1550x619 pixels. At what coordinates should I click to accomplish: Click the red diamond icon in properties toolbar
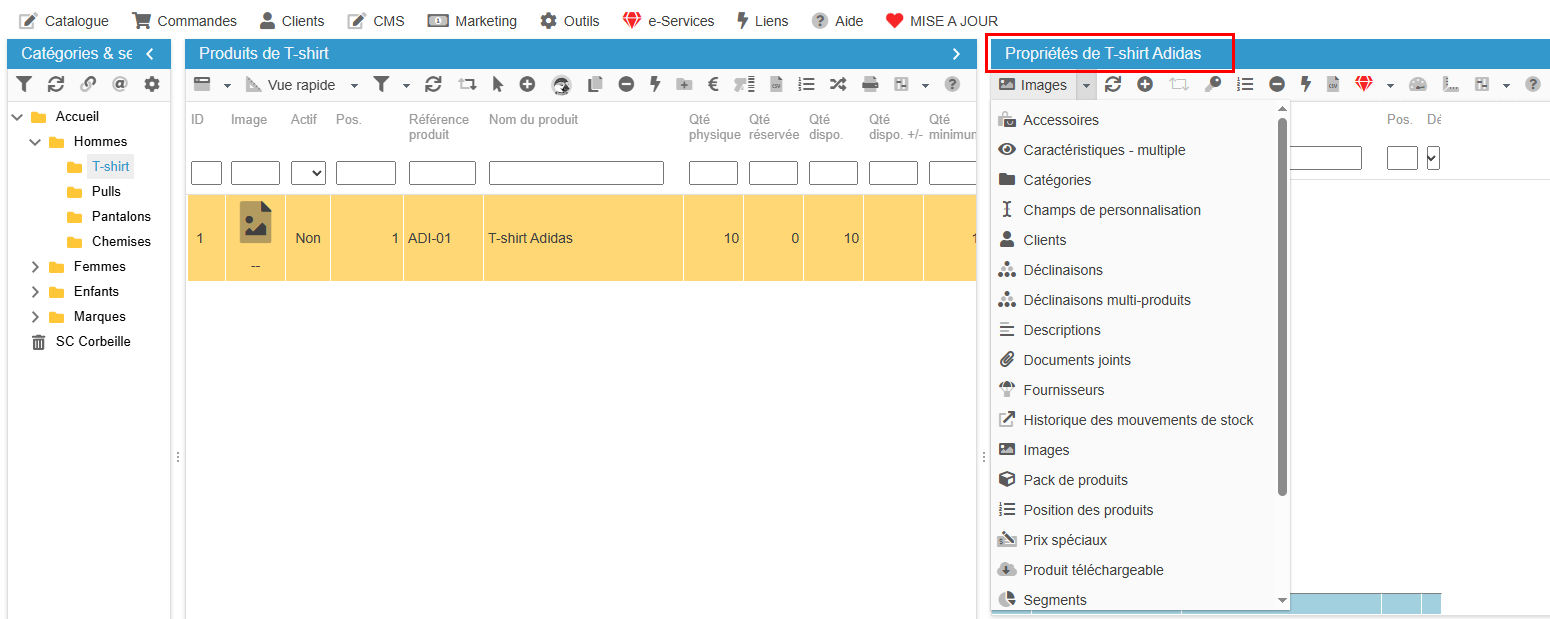pos(1364,85)
